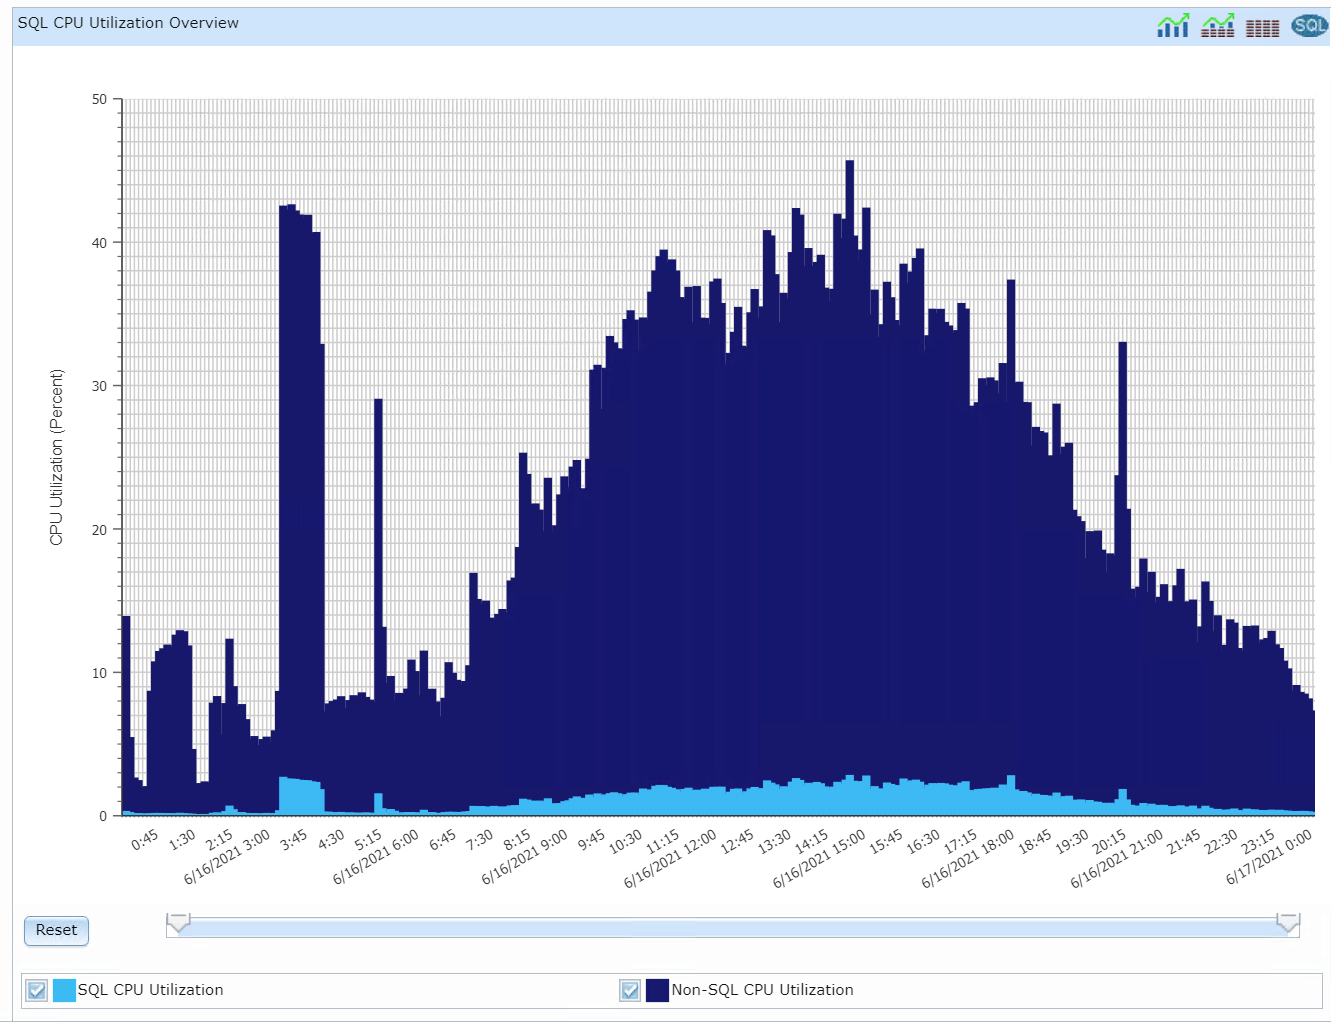Switch to chart with grid view icon
1331x1027 pixels.
(x=1217, y=26)
